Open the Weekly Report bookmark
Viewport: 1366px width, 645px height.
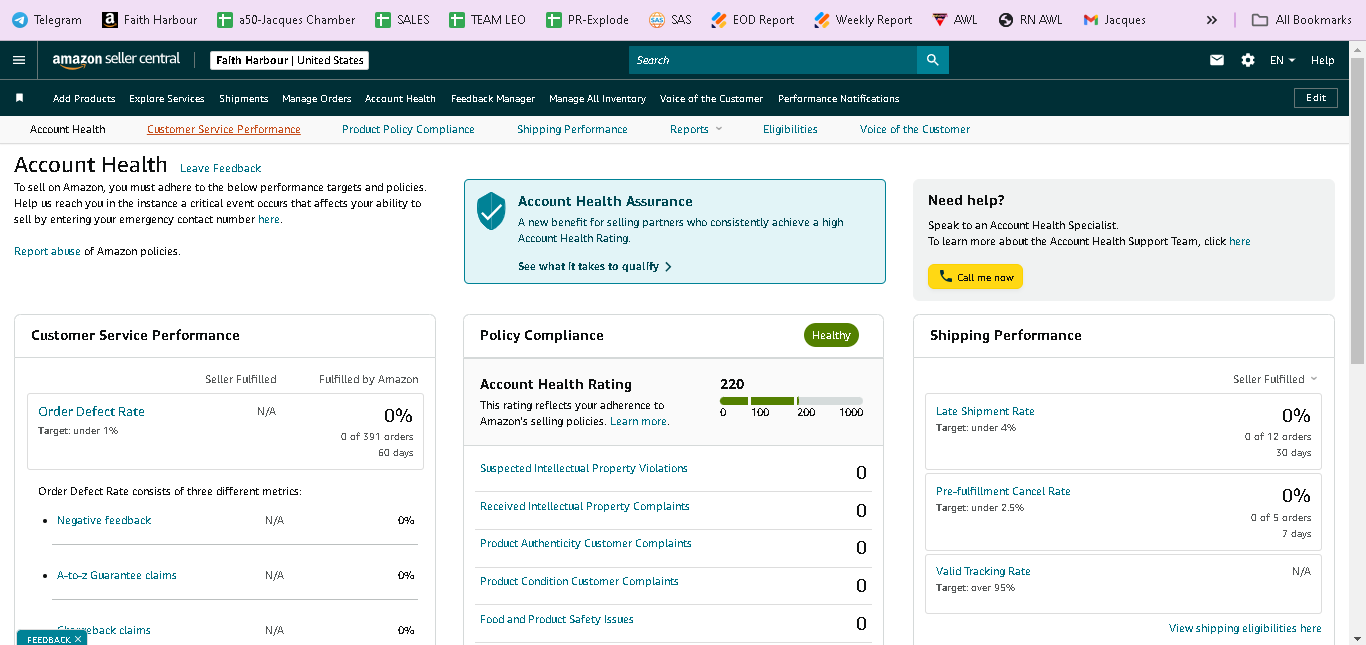tap(863, 20)
